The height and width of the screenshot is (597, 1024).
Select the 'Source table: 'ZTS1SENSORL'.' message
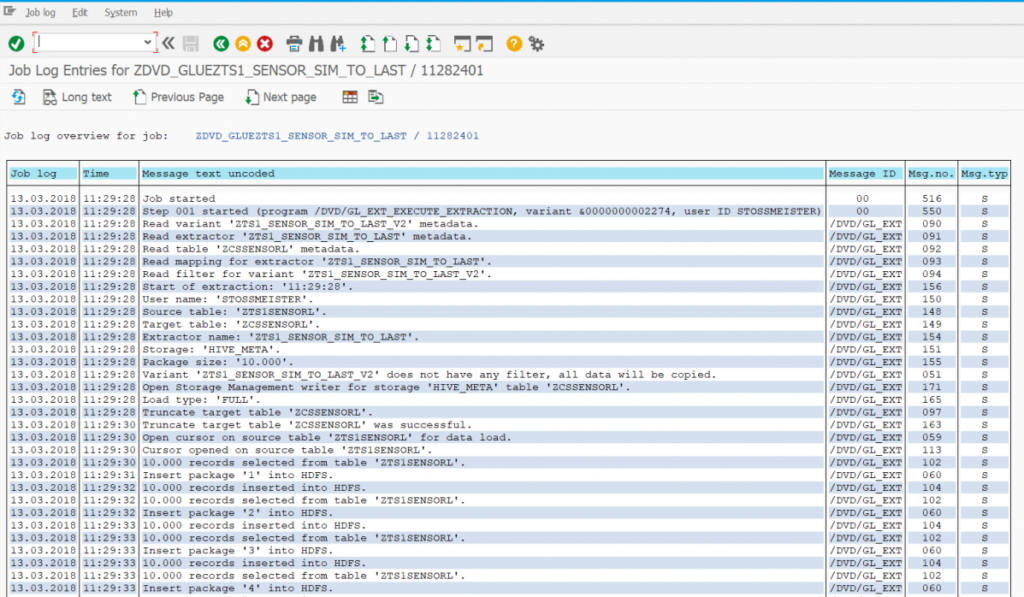(234, 312)
